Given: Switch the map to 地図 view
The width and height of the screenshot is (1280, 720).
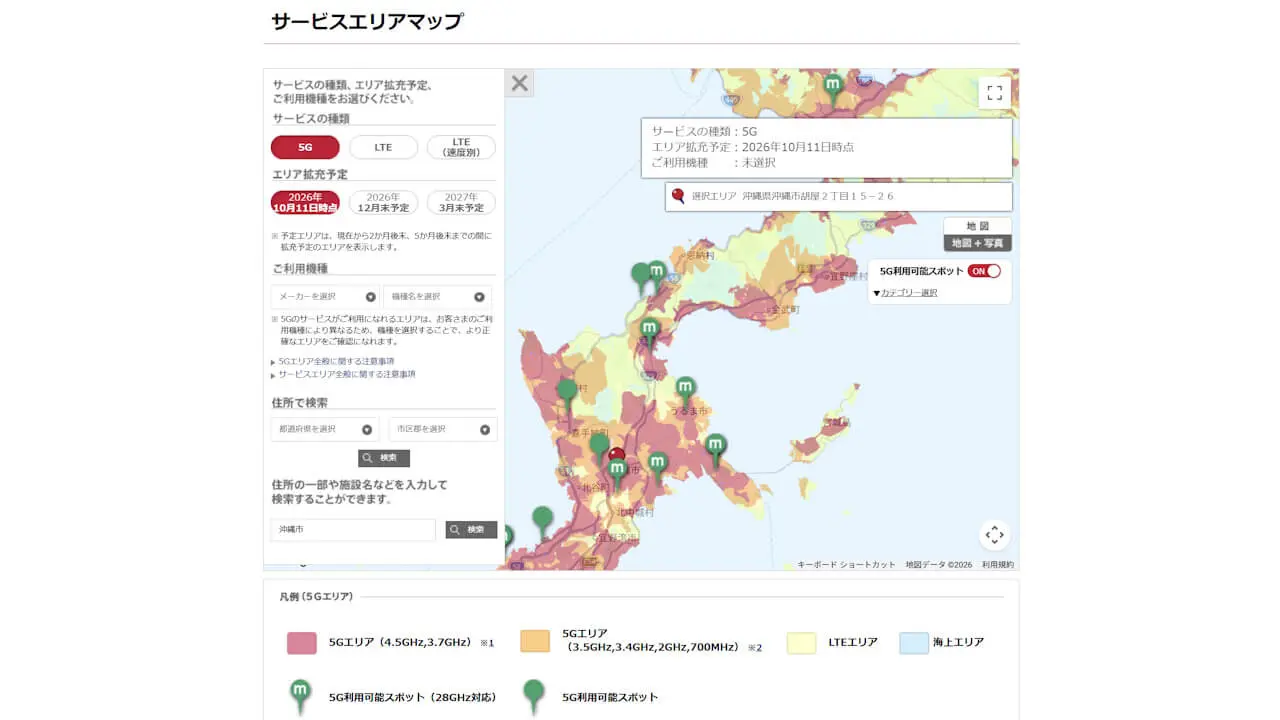Looking at the screenshot, I should (x=977, y=226).
